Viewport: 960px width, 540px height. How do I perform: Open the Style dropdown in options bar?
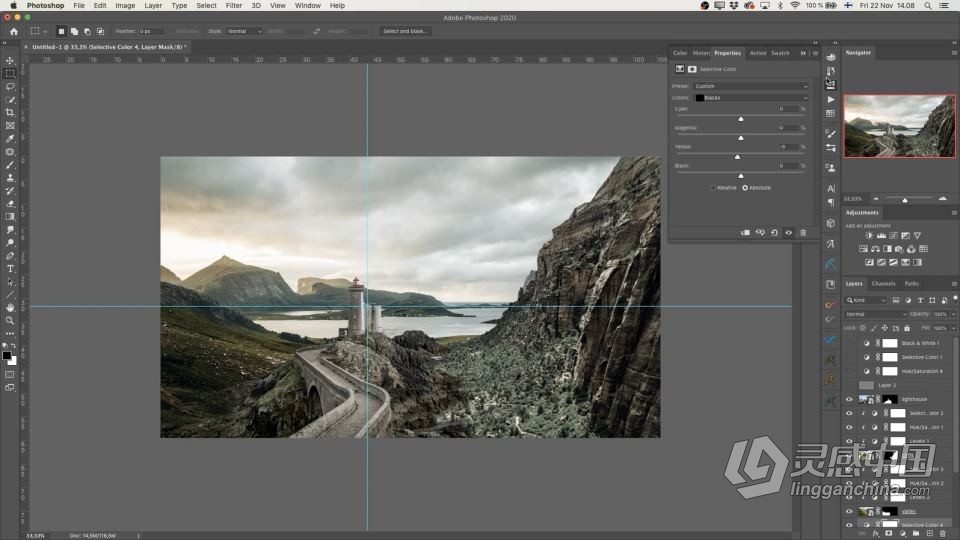[244, 31]
